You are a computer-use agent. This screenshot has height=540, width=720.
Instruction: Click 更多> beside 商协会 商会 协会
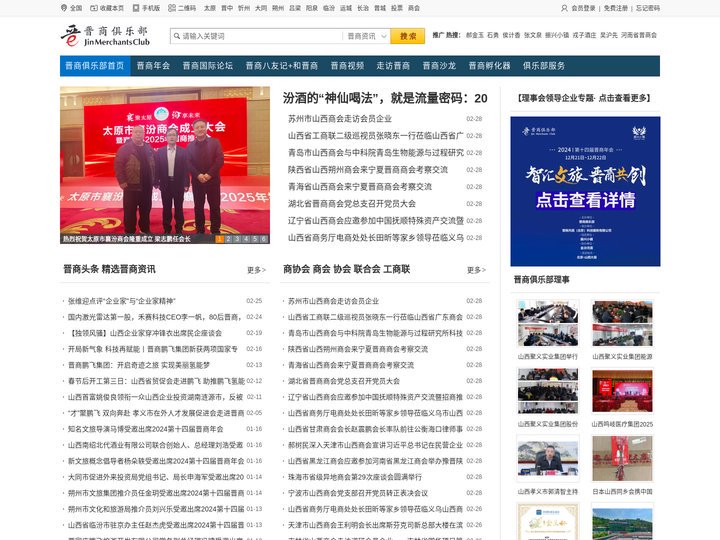476,270
